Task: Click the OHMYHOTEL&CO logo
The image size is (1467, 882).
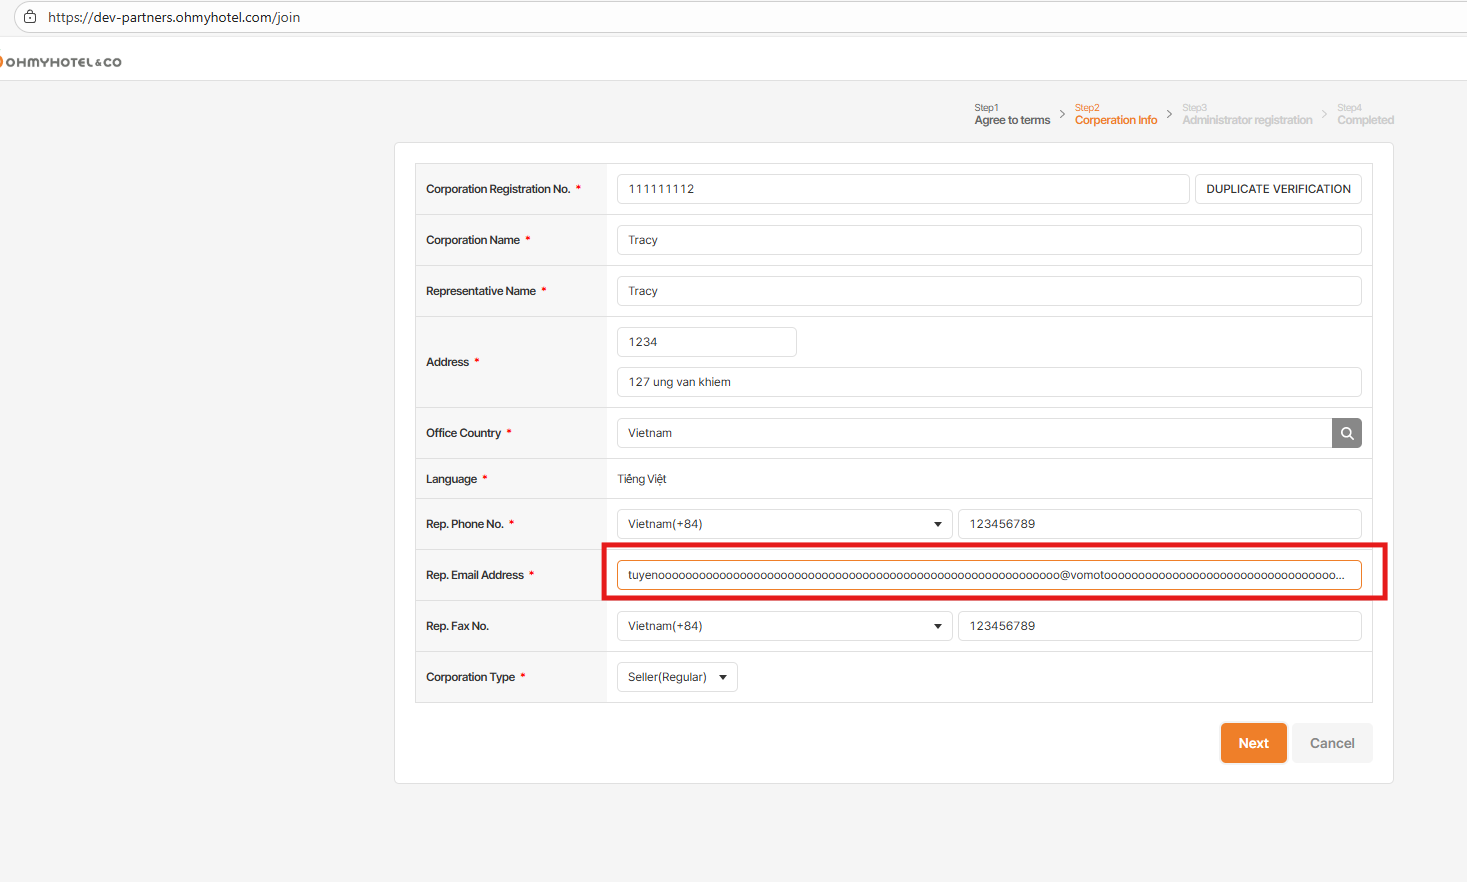Action: click(x=62, y=62)
